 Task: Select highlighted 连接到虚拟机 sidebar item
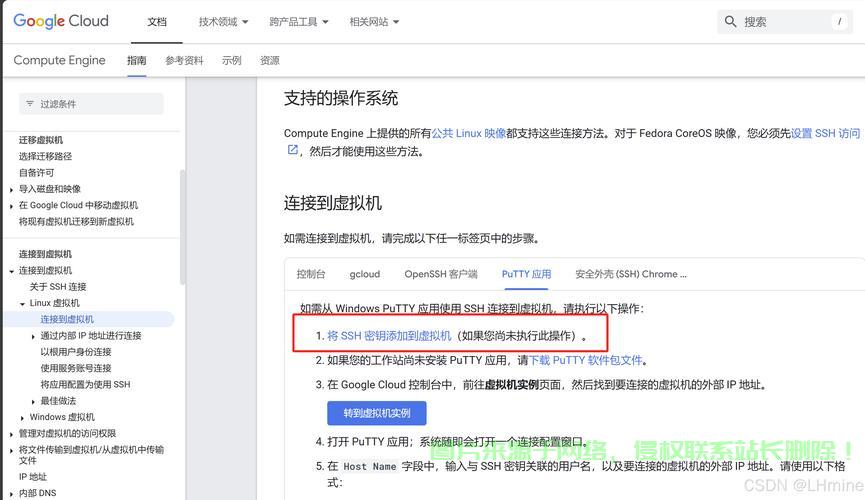(x=67, y=319)
